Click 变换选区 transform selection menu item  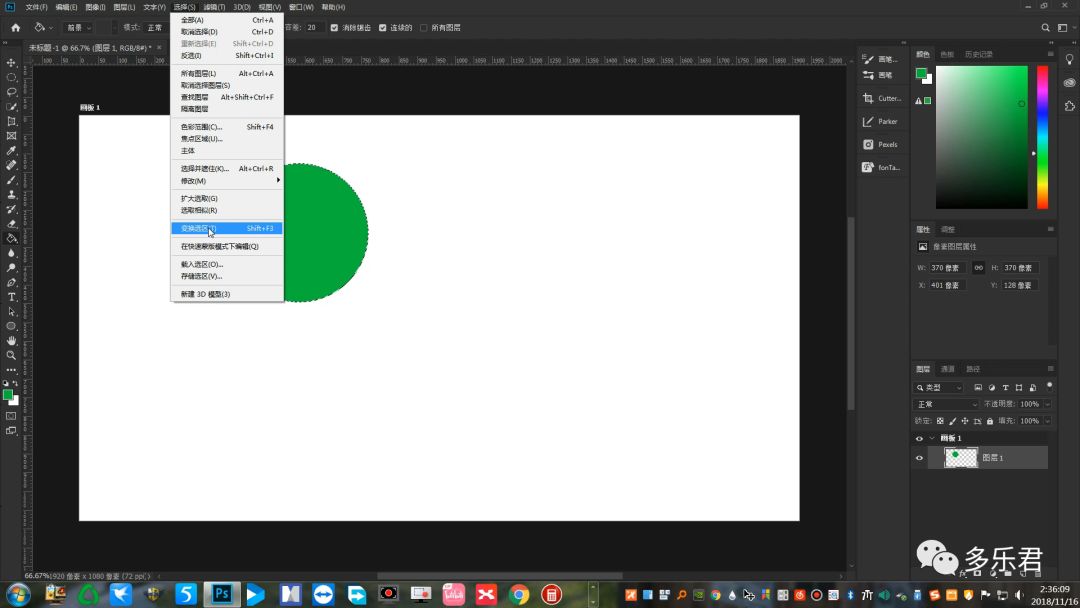(227, 228)
